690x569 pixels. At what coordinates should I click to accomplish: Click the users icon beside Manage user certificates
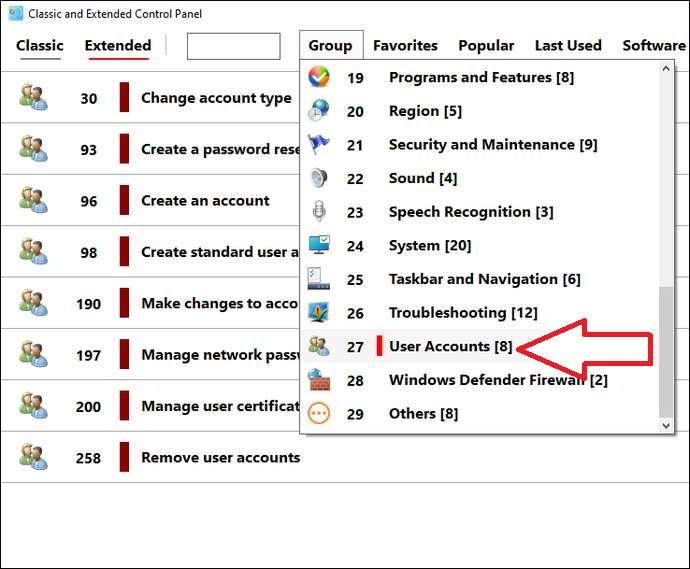click(33, 406)
